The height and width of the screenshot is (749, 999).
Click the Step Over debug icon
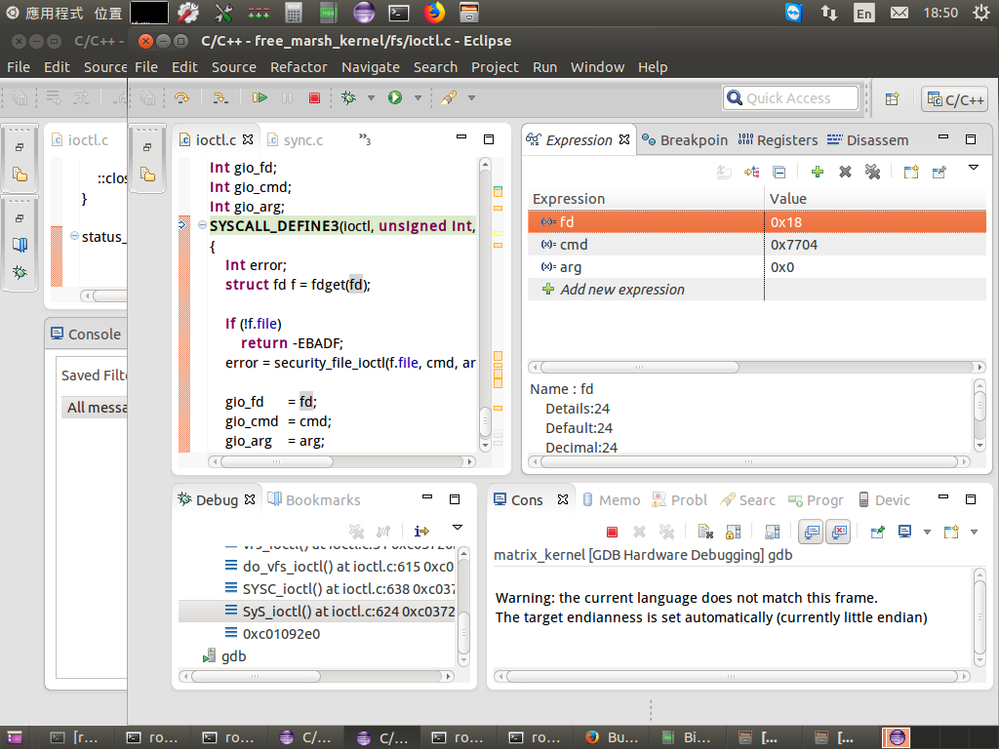[x=182, y=97]
